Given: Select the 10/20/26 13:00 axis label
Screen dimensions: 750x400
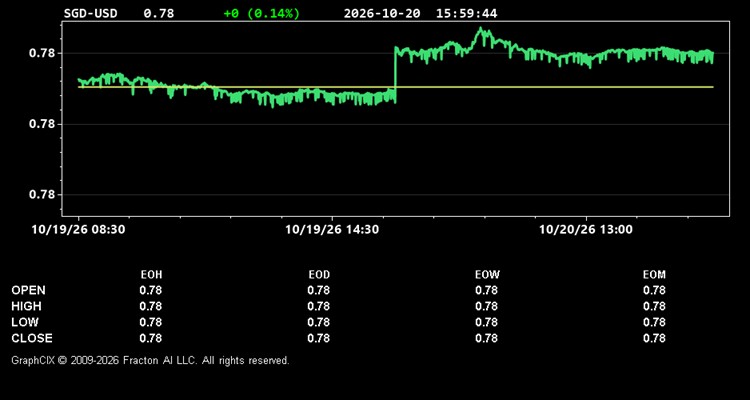Looking at the screenshot, I should pyautogui.click(x=586, y=230).
